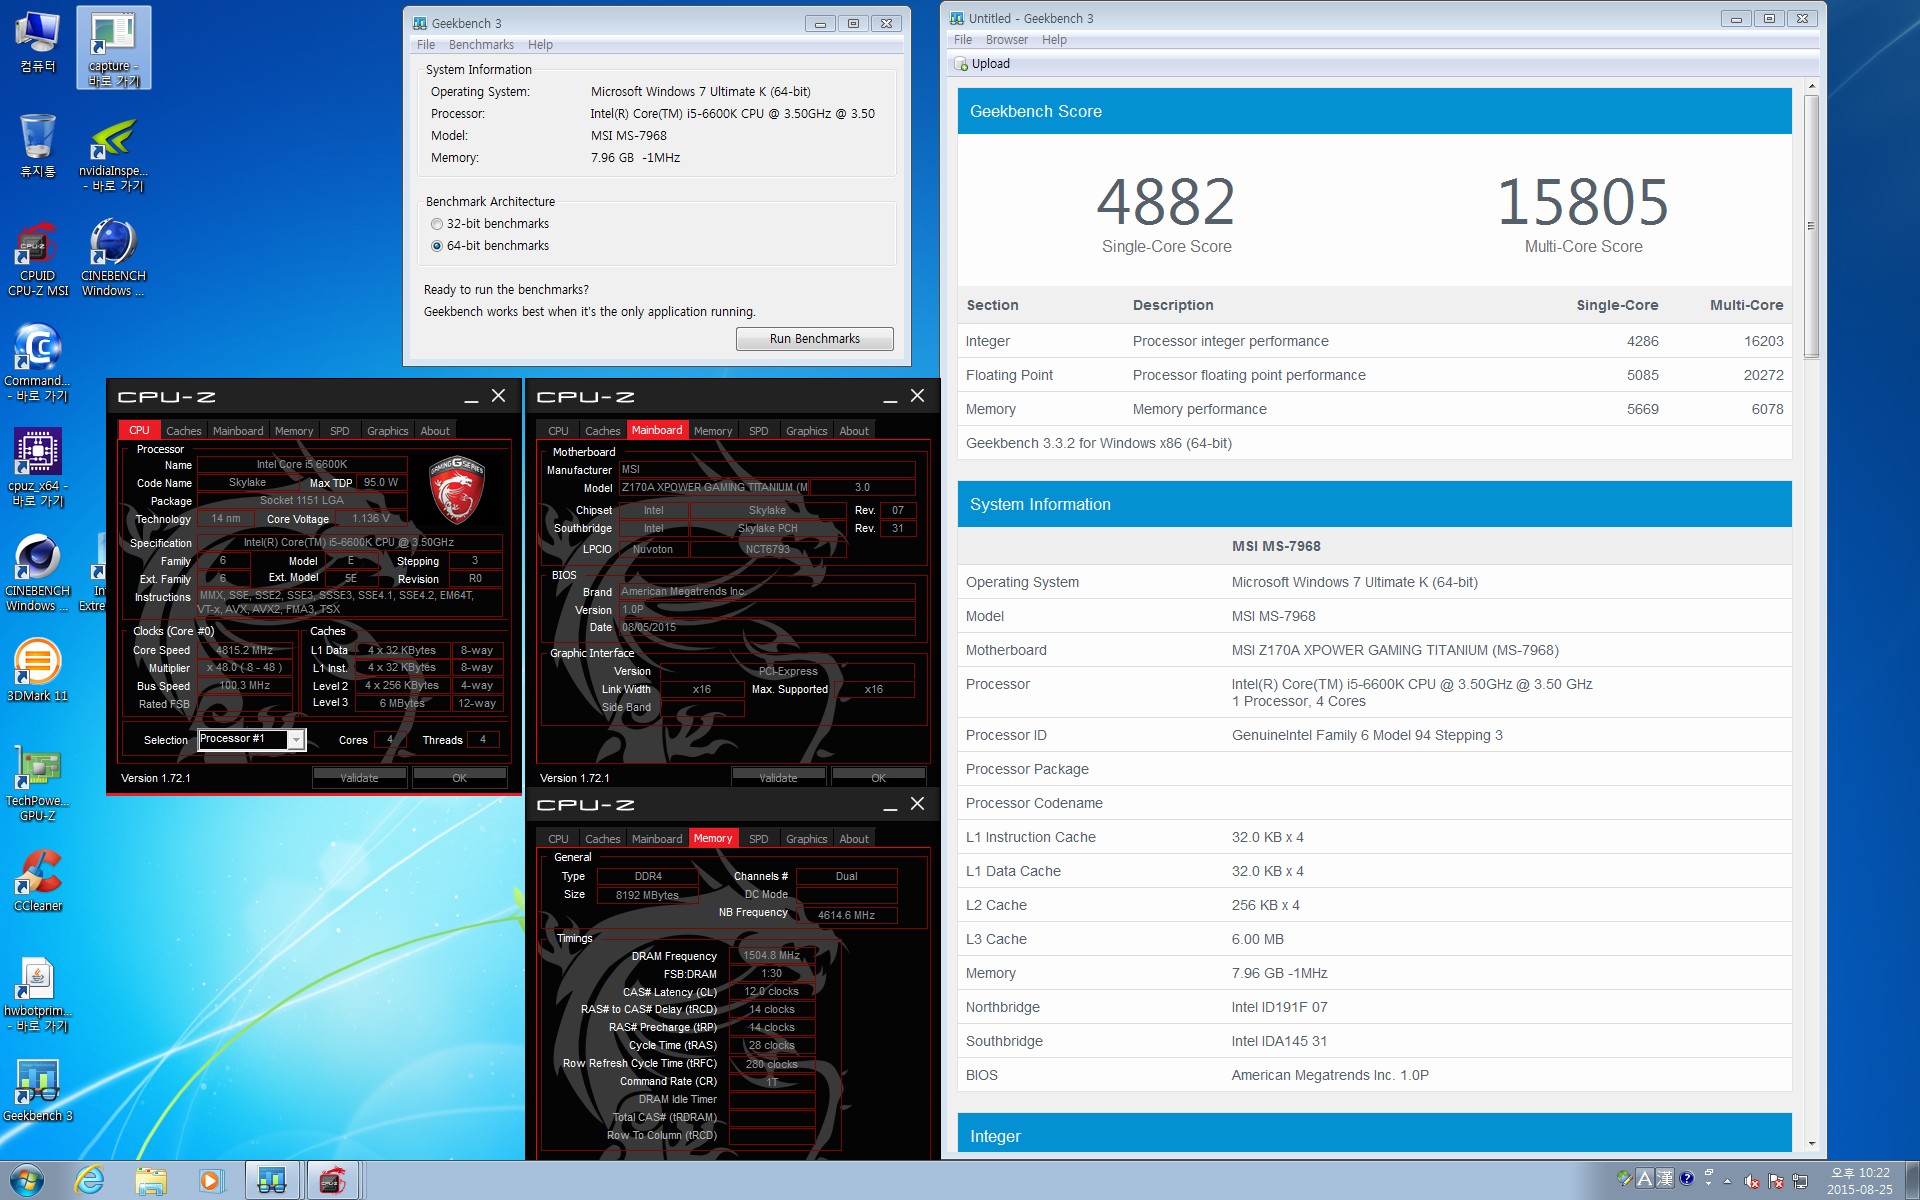Open Windows Media Player from taskbar
This screenshot has height=1200, width=1920.
coord(211,1181)
